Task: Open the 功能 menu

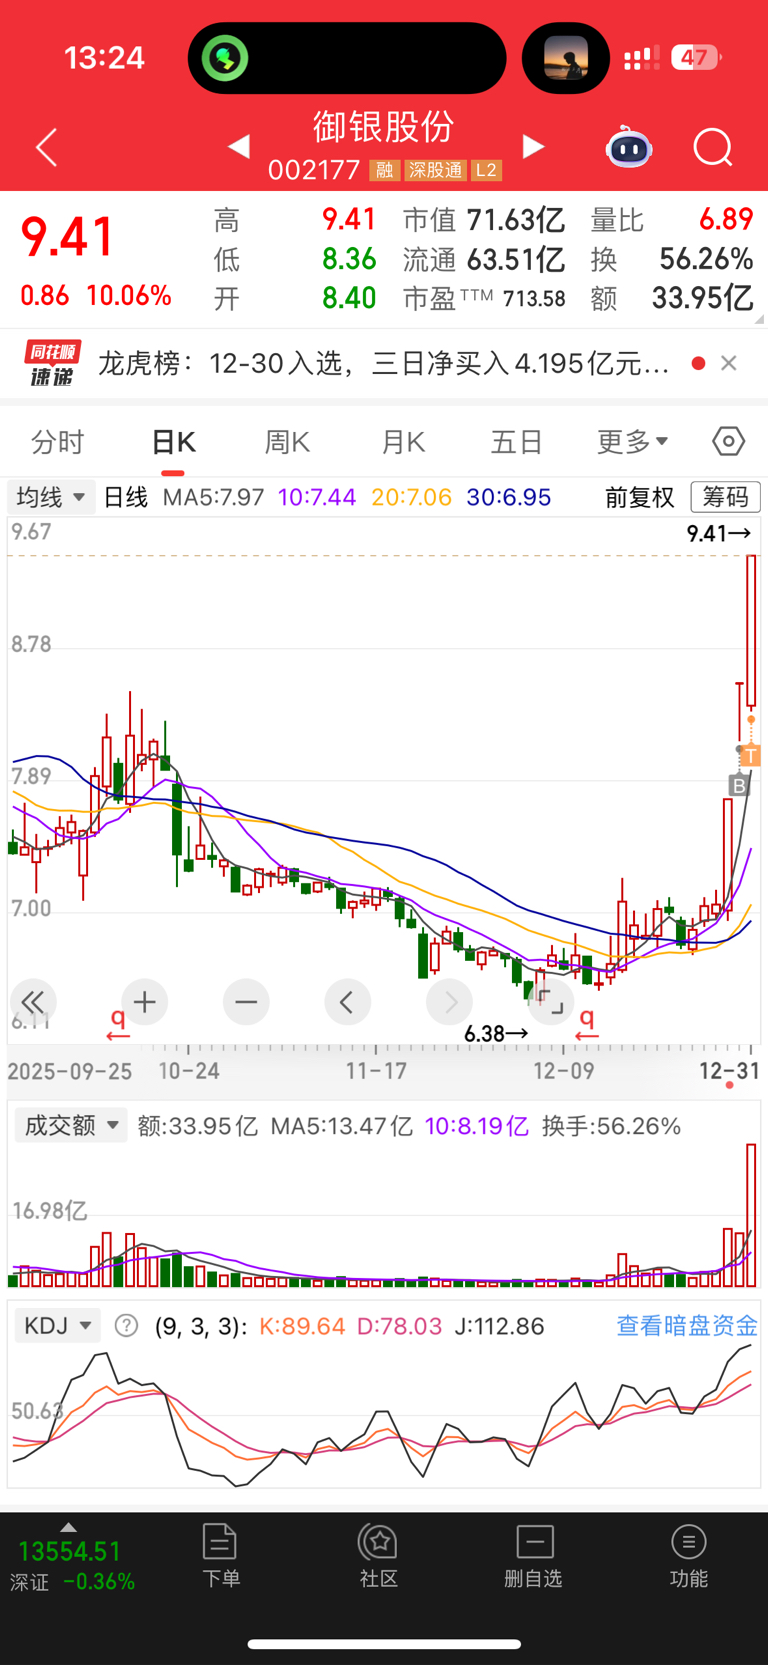Action: tap(689, 1556)
